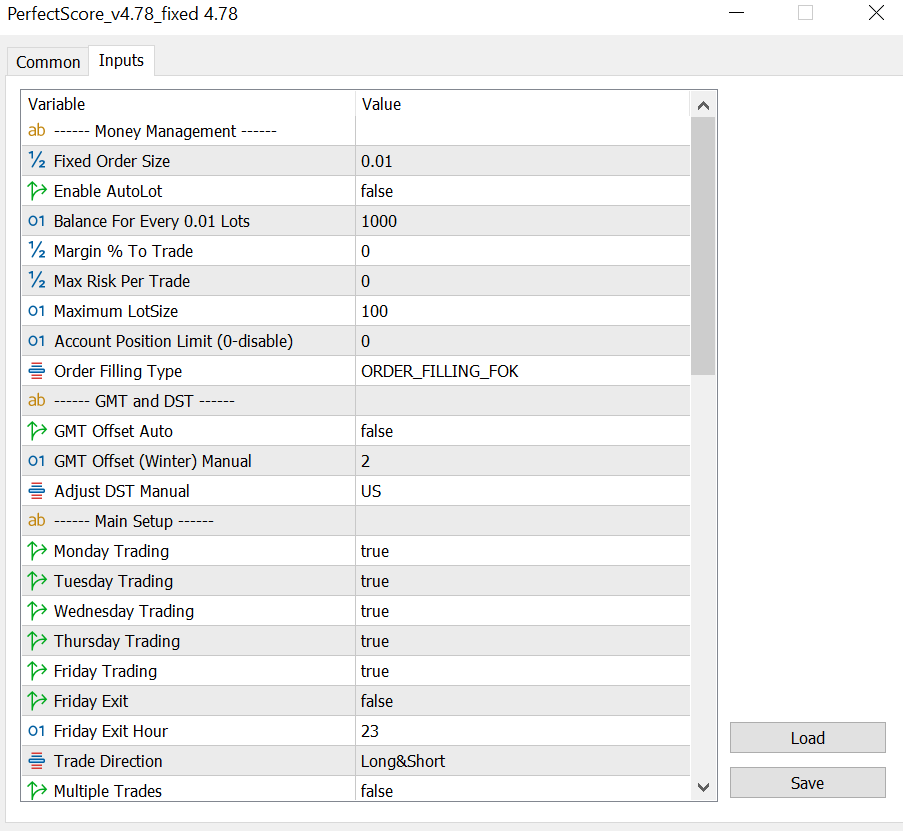The width and height of the screenshot is (903, 831).
Task: Click the integer icon beside Maximum LotSize
Action: (37, 311)
